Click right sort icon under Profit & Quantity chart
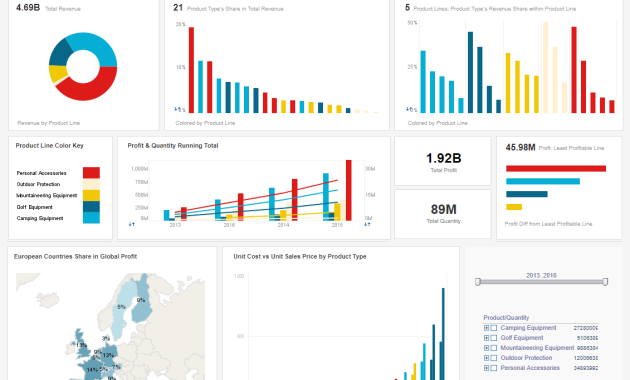 pos(367,225)
